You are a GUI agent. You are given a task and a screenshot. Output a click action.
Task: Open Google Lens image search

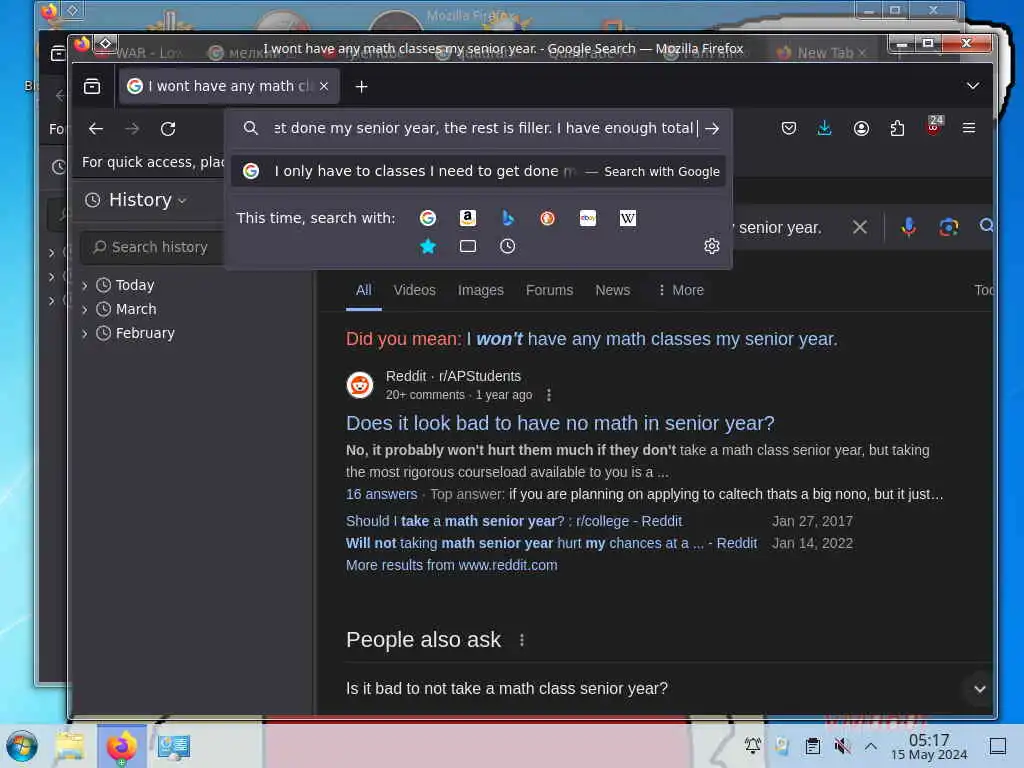pos(948,227)
